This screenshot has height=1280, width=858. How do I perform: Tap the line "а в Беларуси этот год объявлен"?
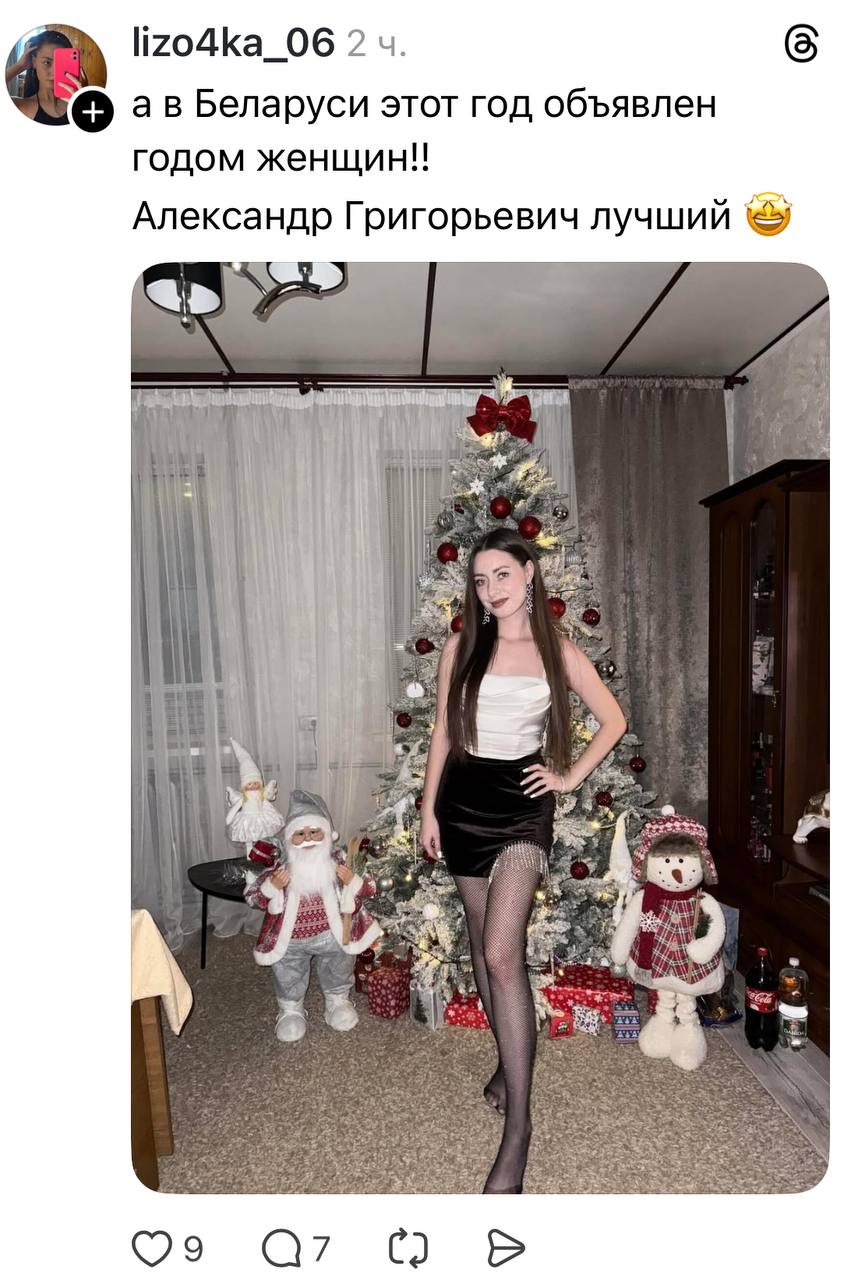pos(424,104)
